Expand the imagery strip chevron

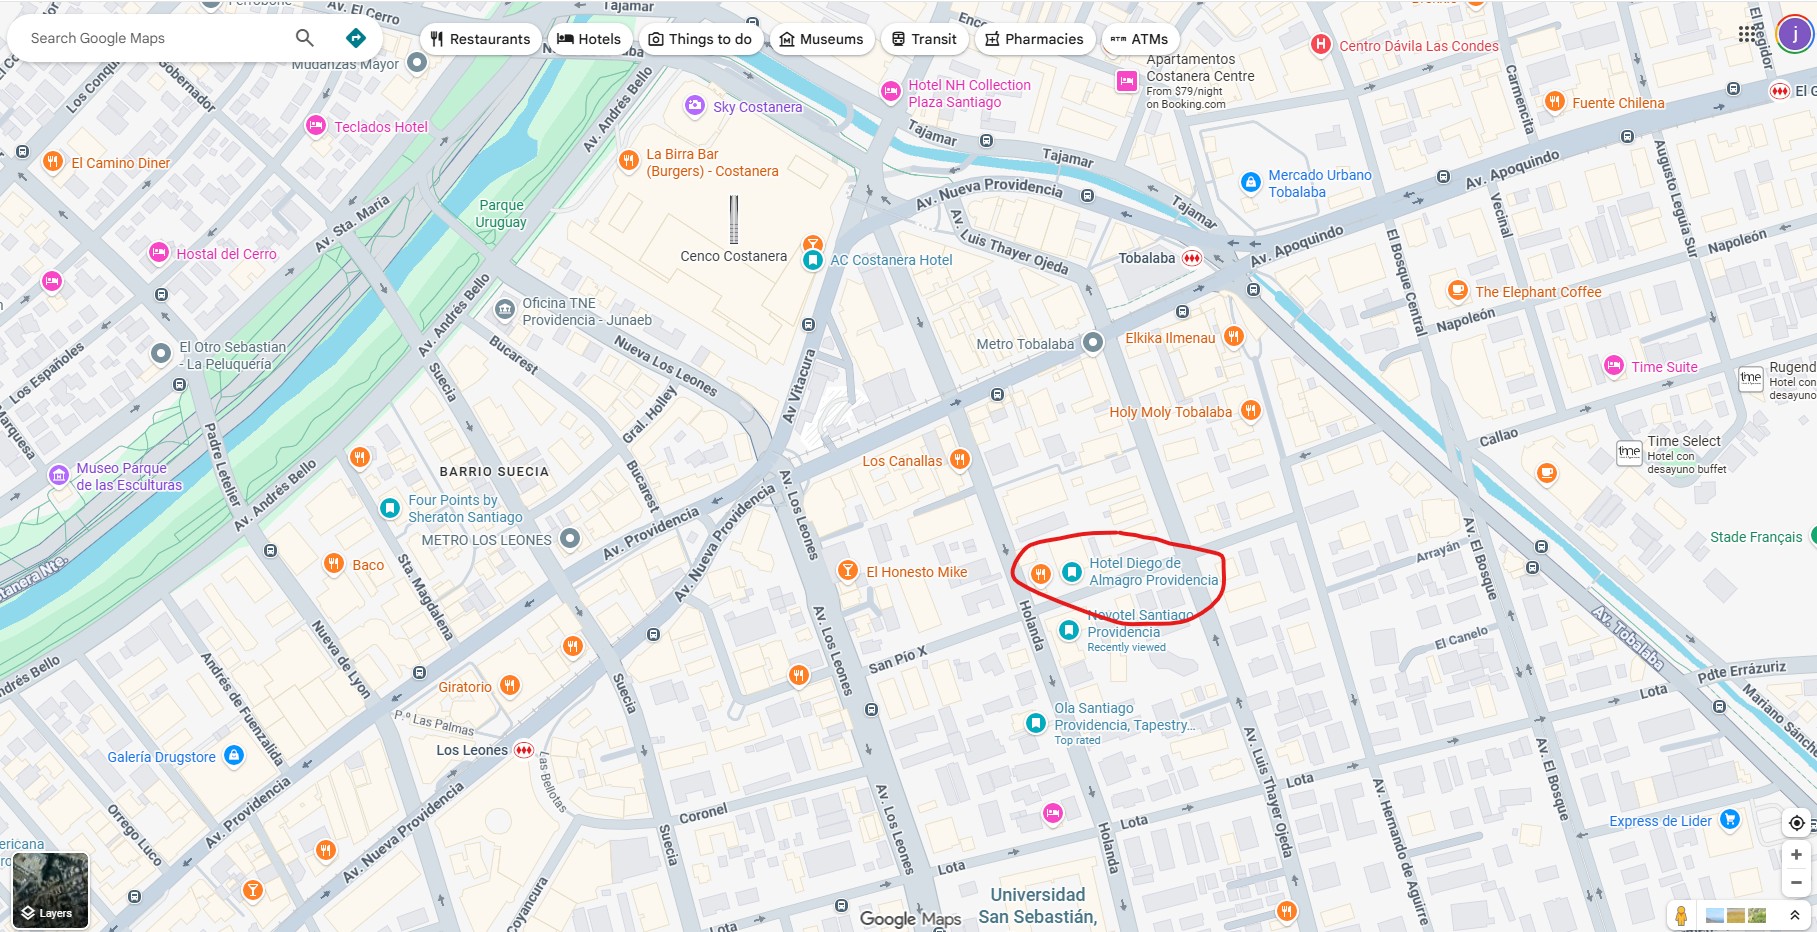coord(1795,915)
